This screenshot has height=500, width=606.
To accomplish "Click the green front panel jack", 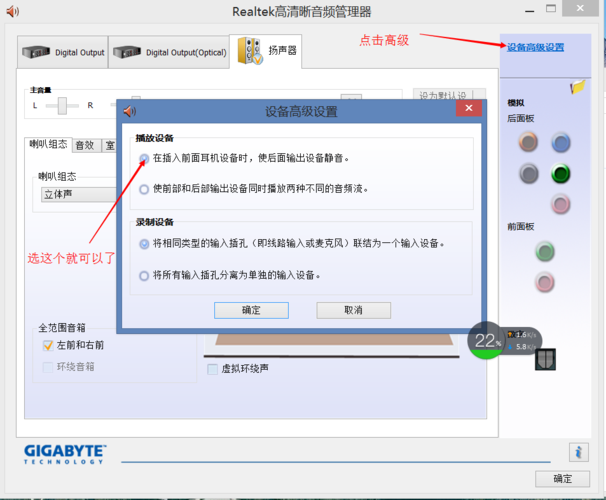I will tap(545, 252).
